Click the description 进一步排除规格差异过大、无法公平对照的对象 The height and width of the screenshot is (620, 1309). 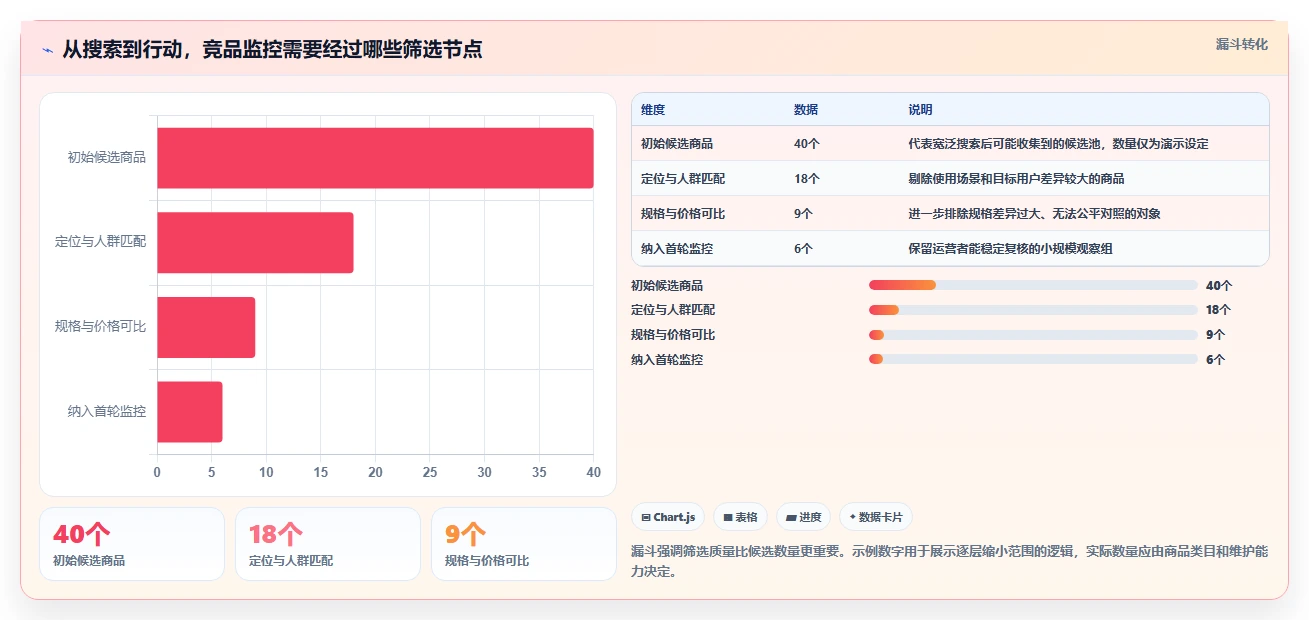1035,214
